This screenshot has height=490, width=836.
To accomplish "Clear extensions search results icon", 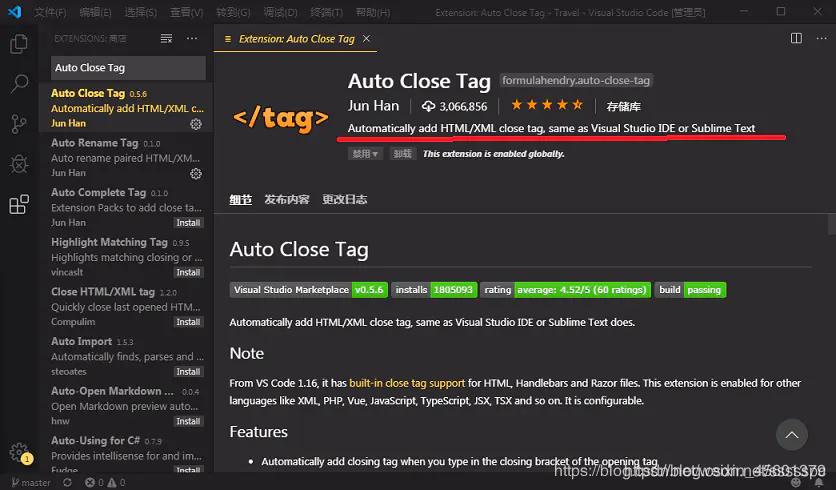I will click(166, 38).
